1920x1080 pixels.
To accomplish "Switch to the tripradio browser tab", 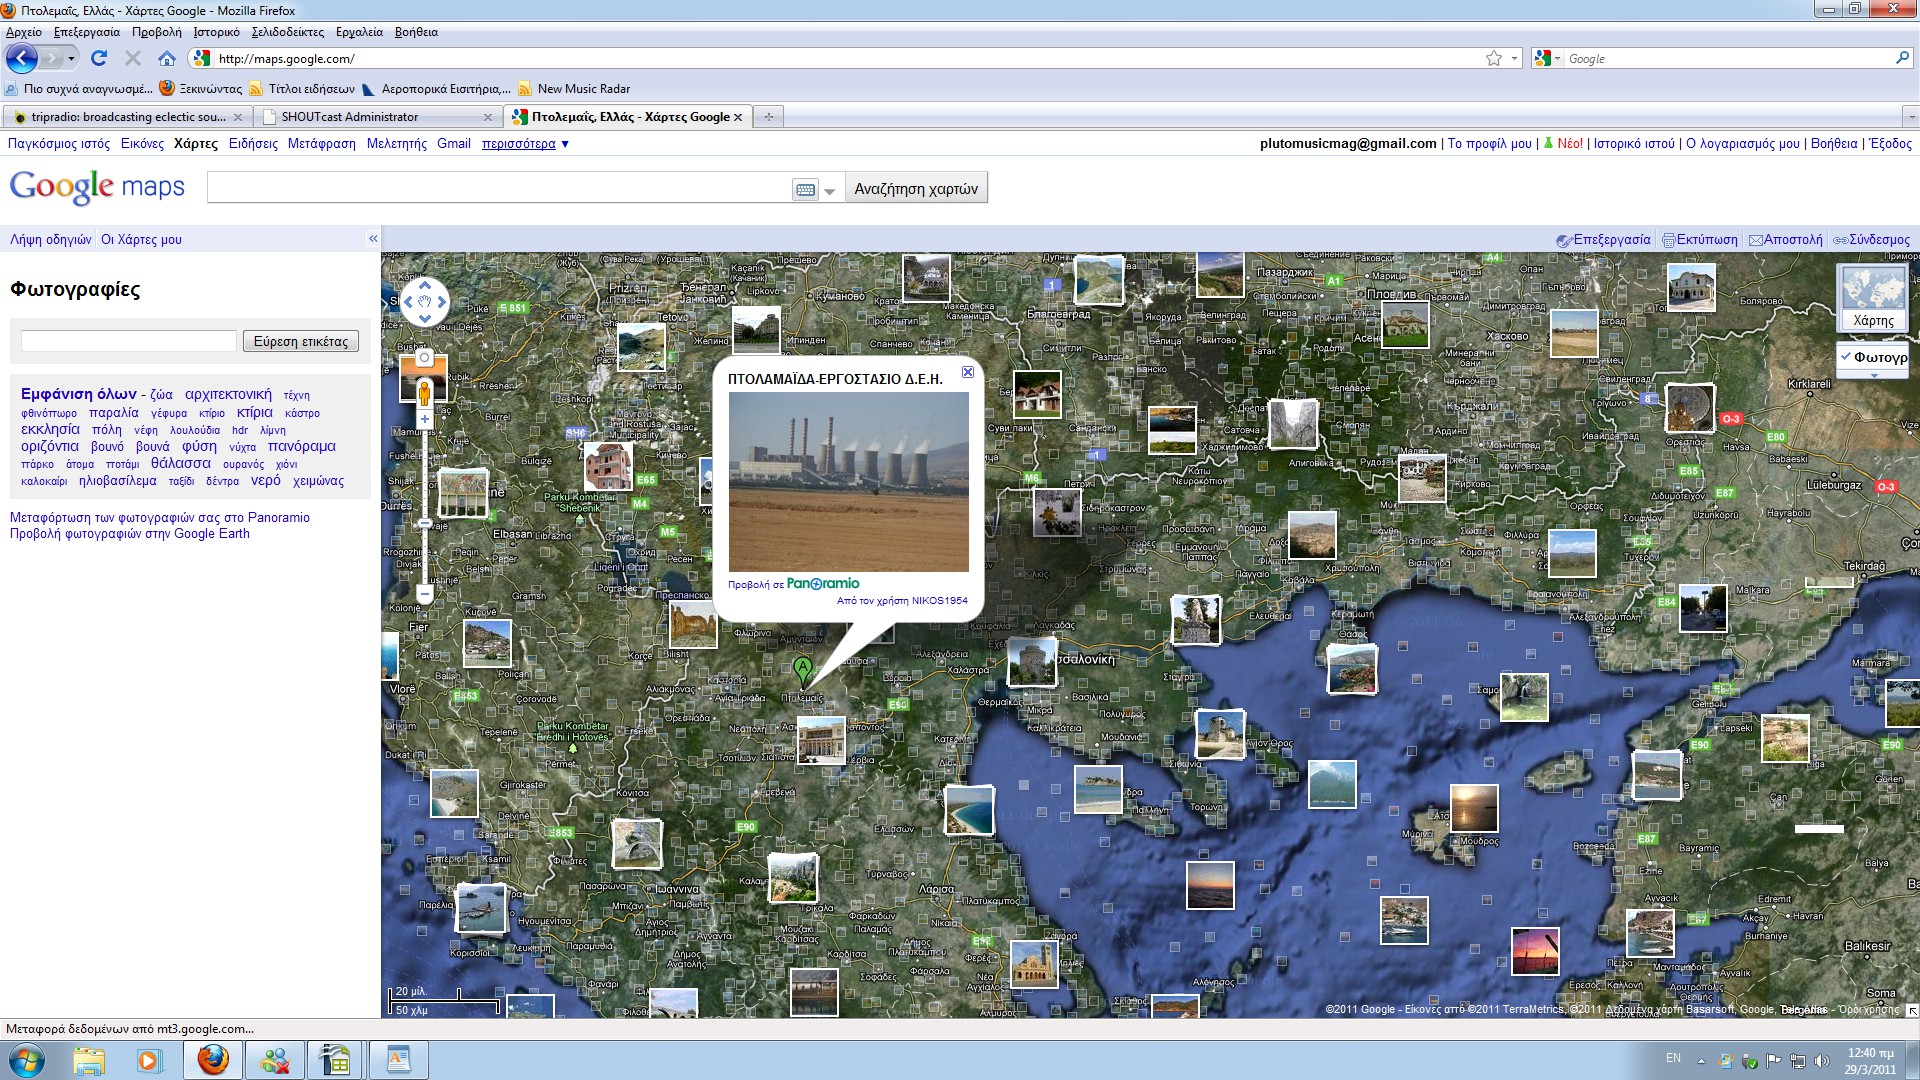I will pyautogui.click(x=127, y=117).
